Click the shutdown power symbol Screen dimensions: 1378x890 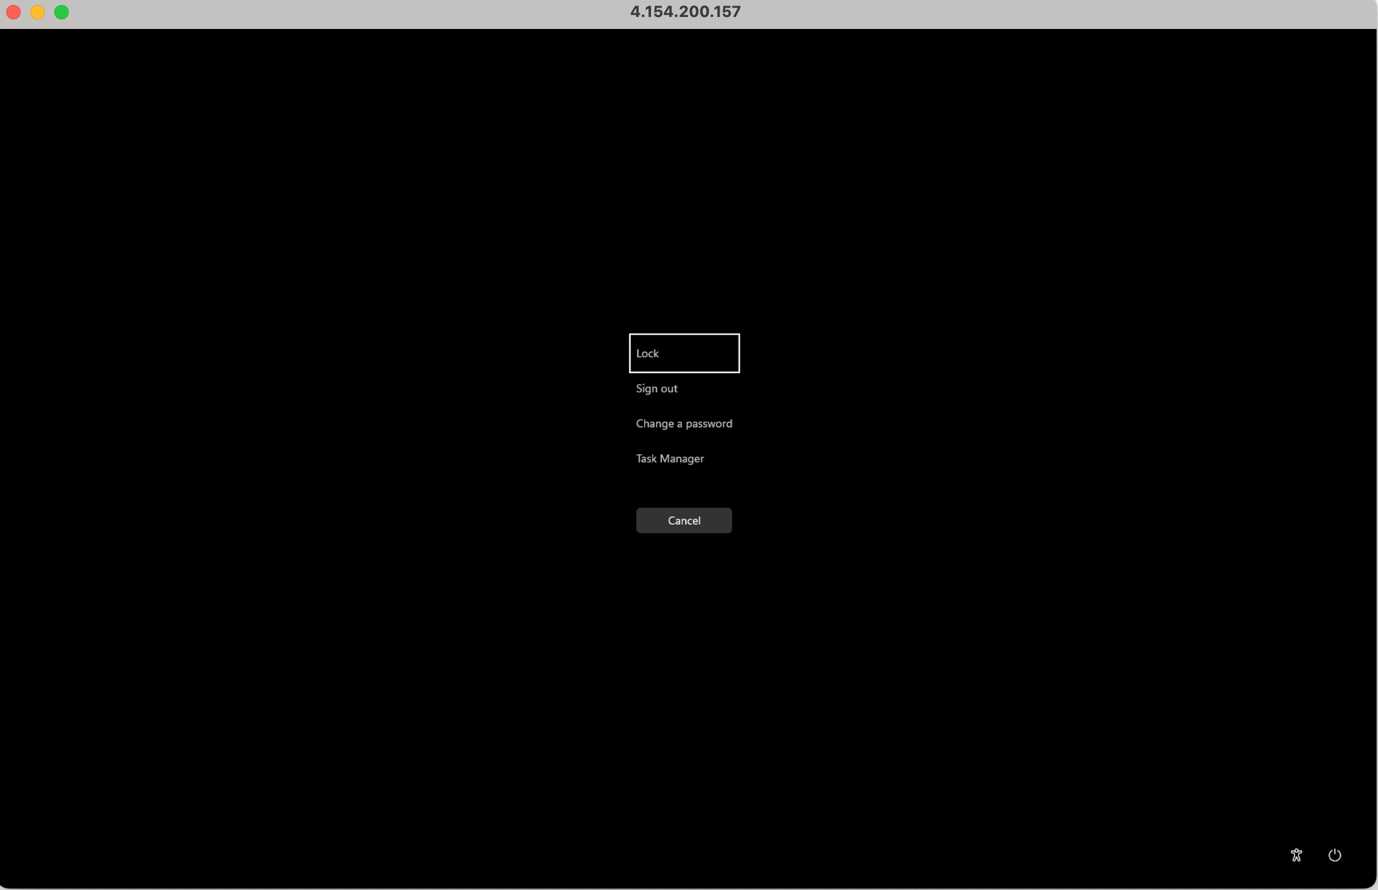[1334, 855]
